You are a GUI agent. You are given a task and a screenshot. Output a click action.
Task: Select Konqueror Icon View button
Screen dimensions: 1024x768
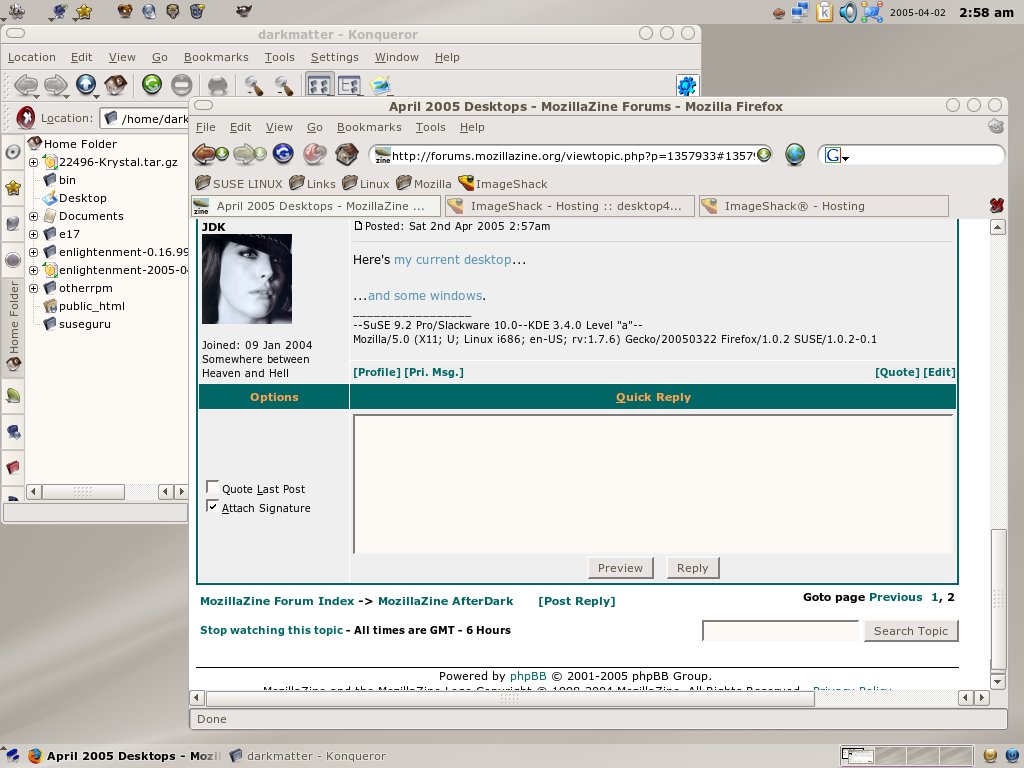[x=319, y=85]
